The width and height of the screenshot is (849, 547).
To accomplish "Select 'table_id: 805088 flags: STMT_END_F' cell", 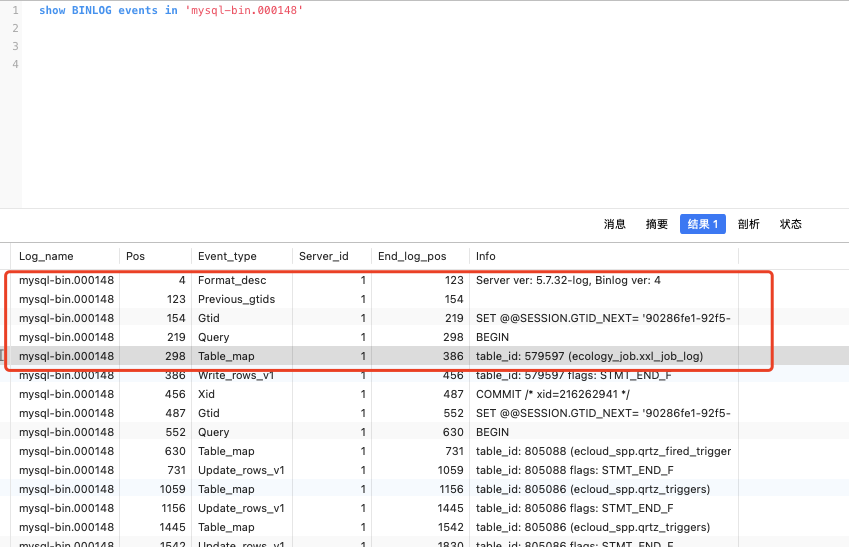I will 574,470.
